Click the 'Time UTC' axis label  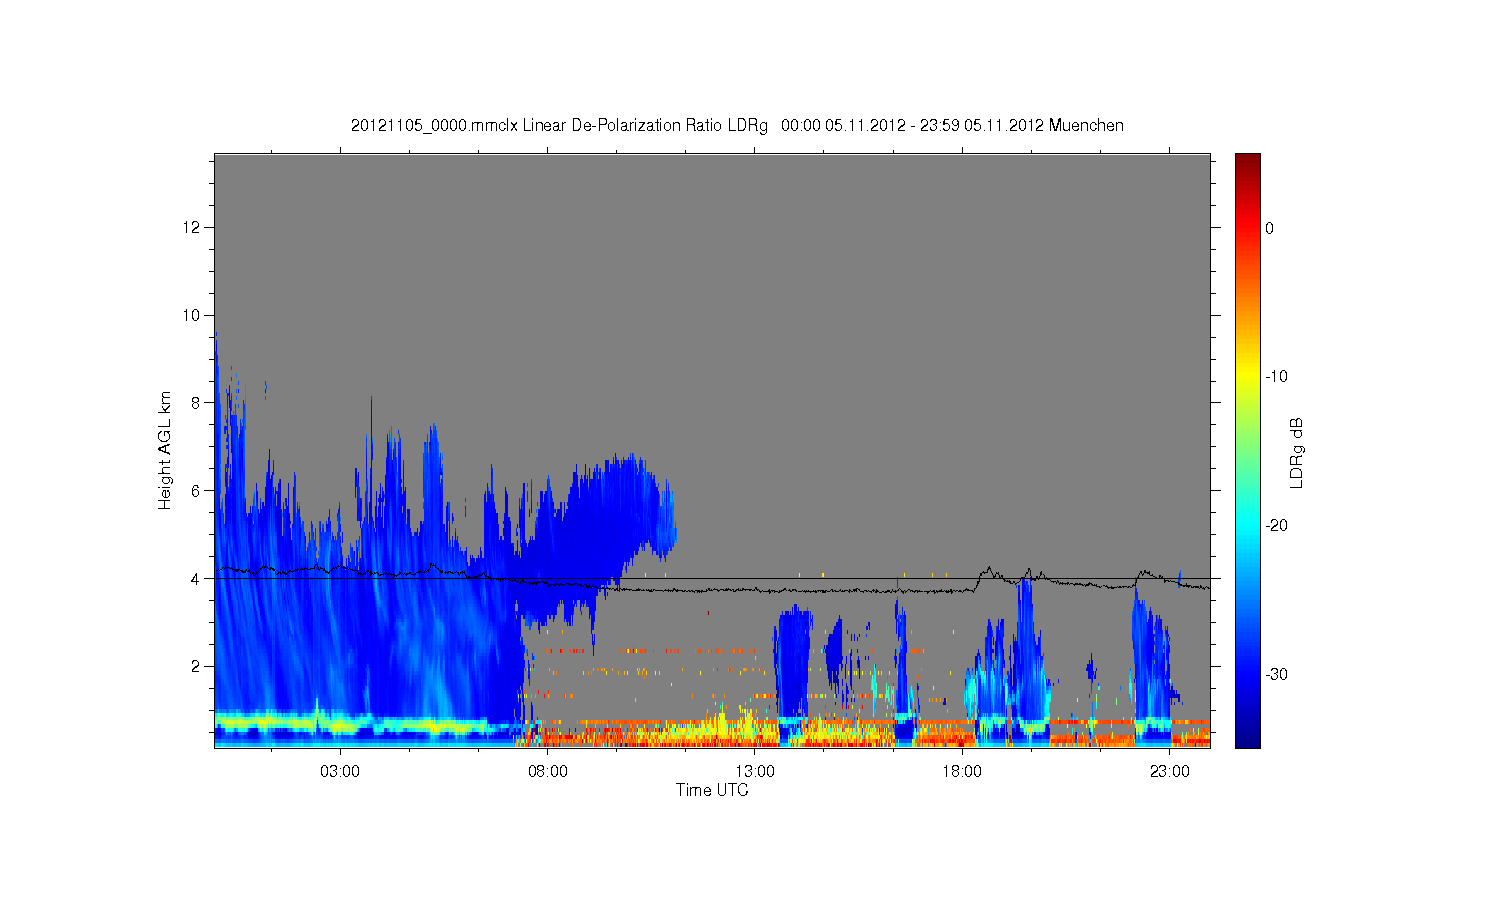pyautogui.click(x=712, y=790)
